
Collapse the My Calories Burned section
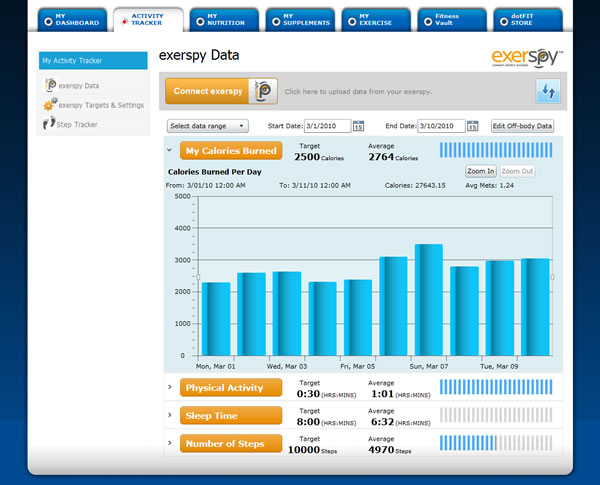170,152
